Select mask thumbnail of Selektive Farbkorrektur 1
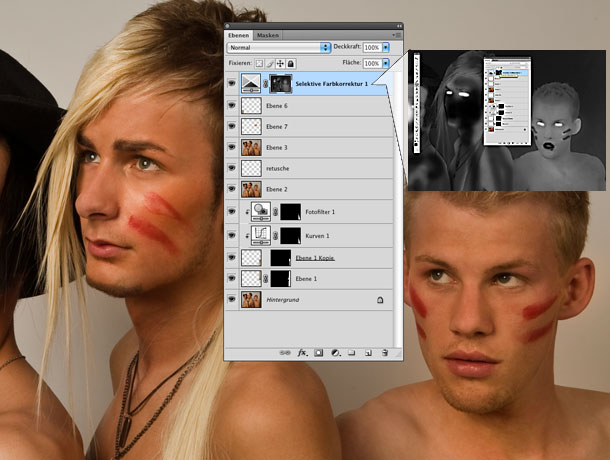This screenshot has height=460, width=610. coord(280,84)
